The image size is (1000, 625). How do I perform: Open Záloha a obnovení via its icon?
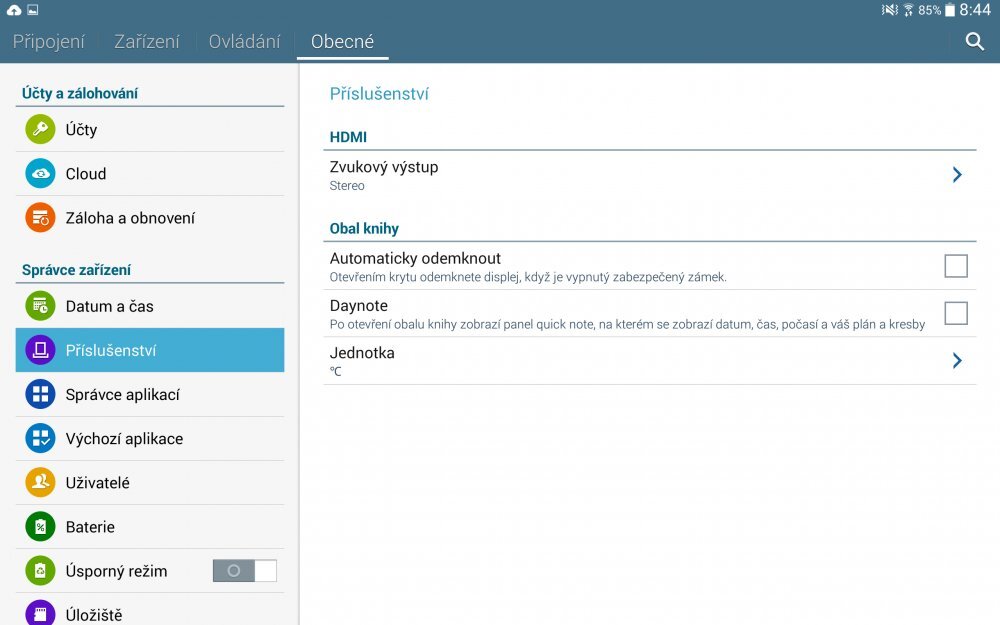click(40, 217)
